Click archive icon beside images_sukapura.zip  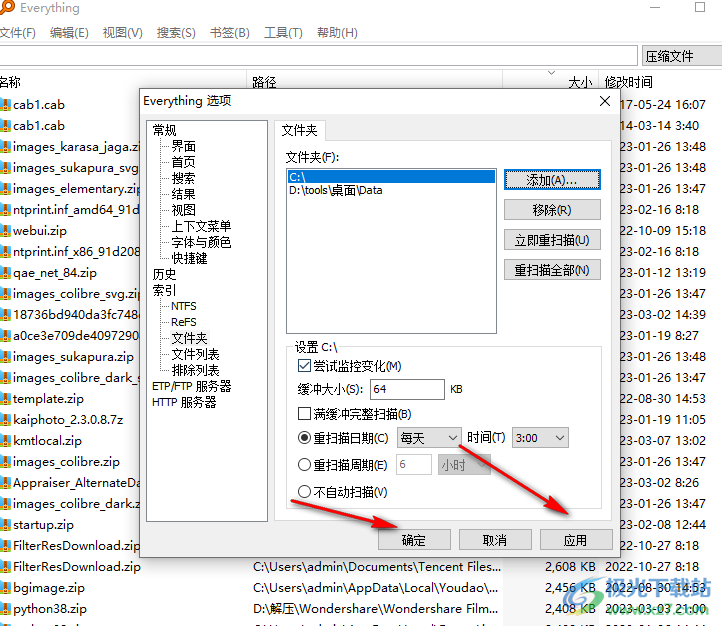click(5, 357)
